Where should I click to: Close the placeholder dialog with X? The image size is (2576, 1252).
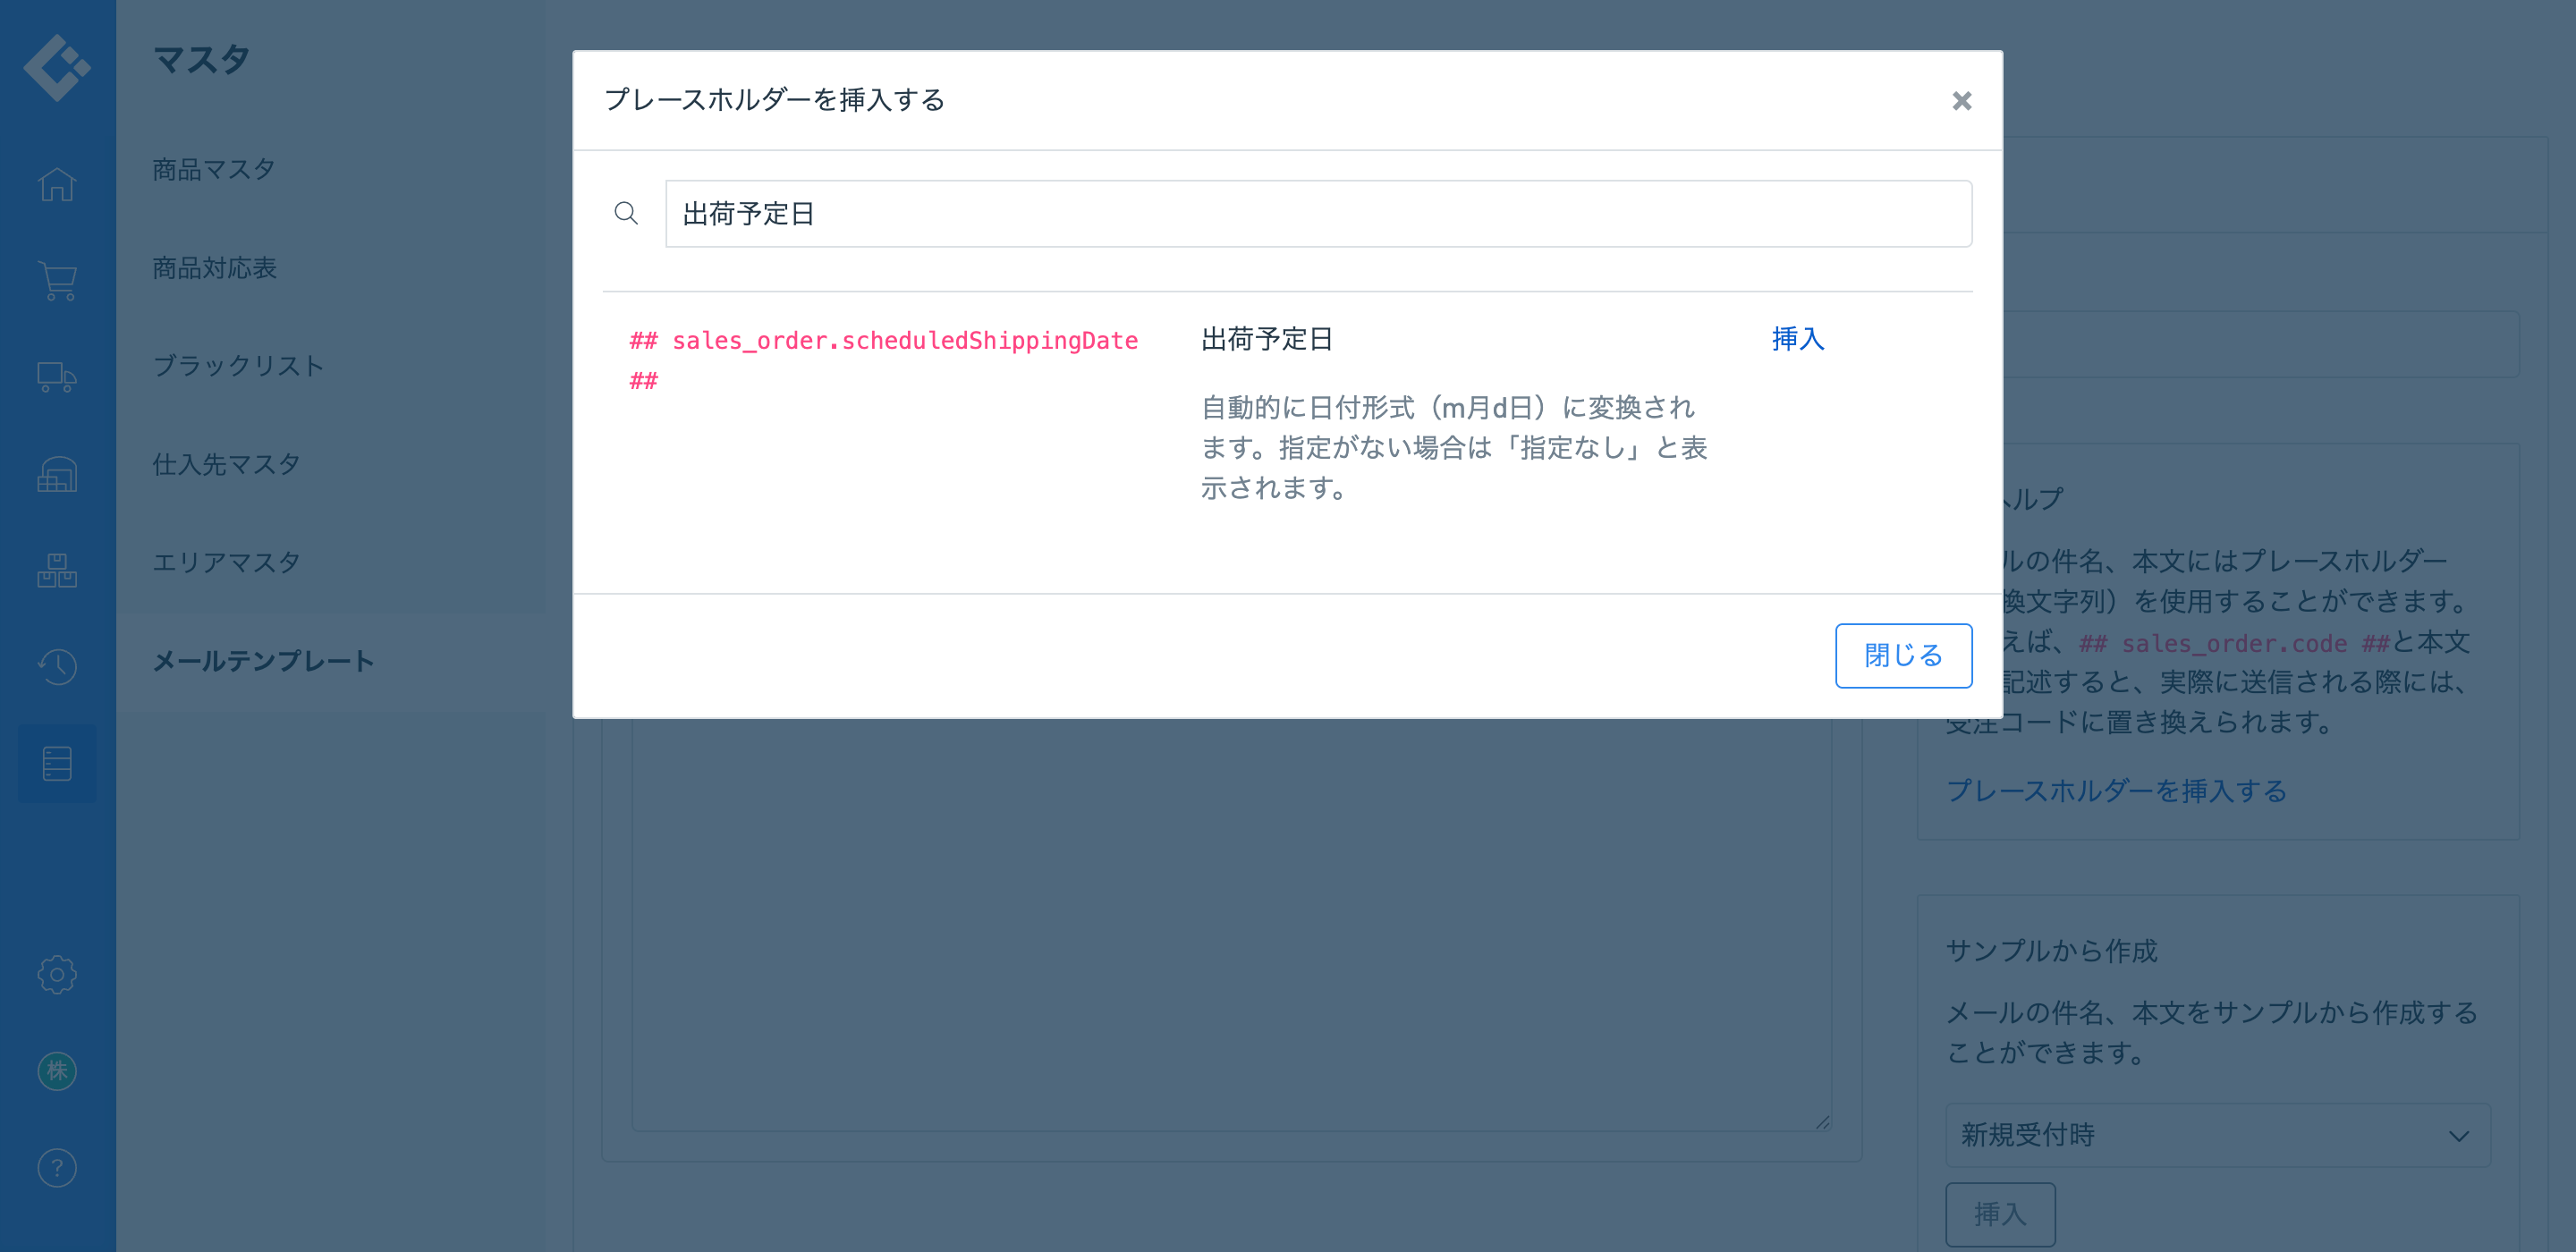(1962, 101)
